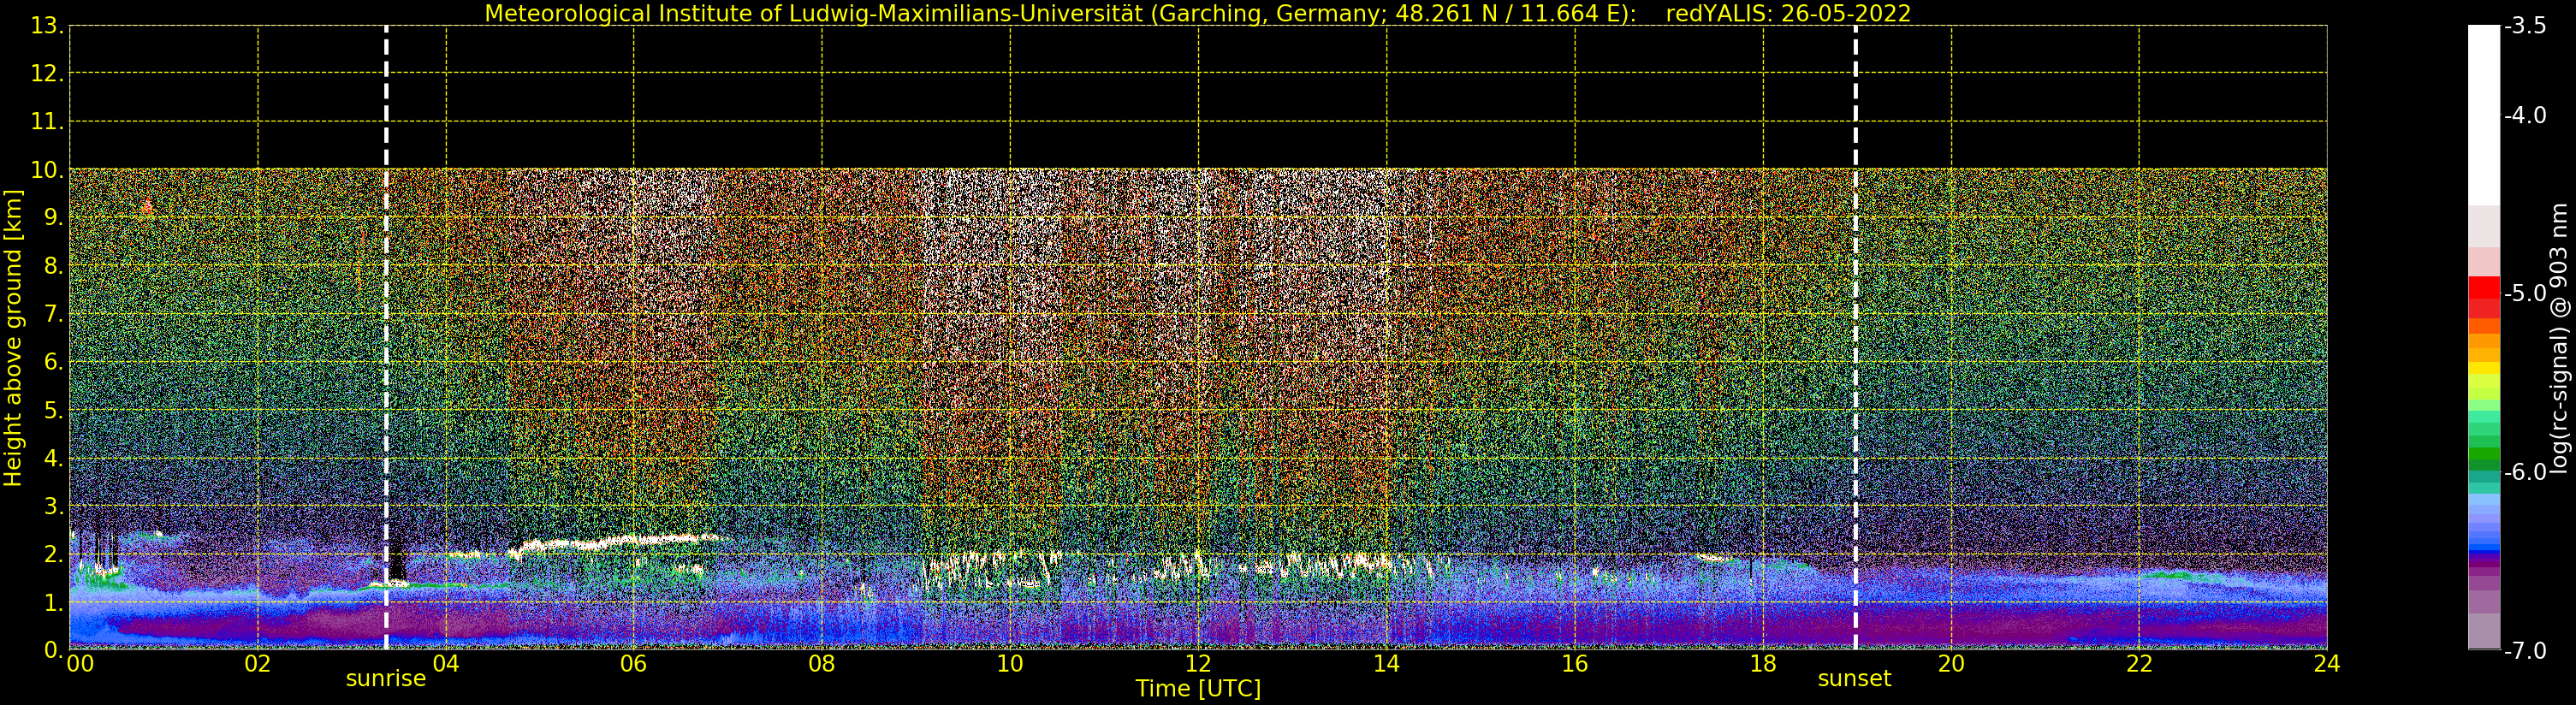This screenshot has width=2576, height=705.
Task: Click the '8.' height axis tick
Action: (54, 265)
